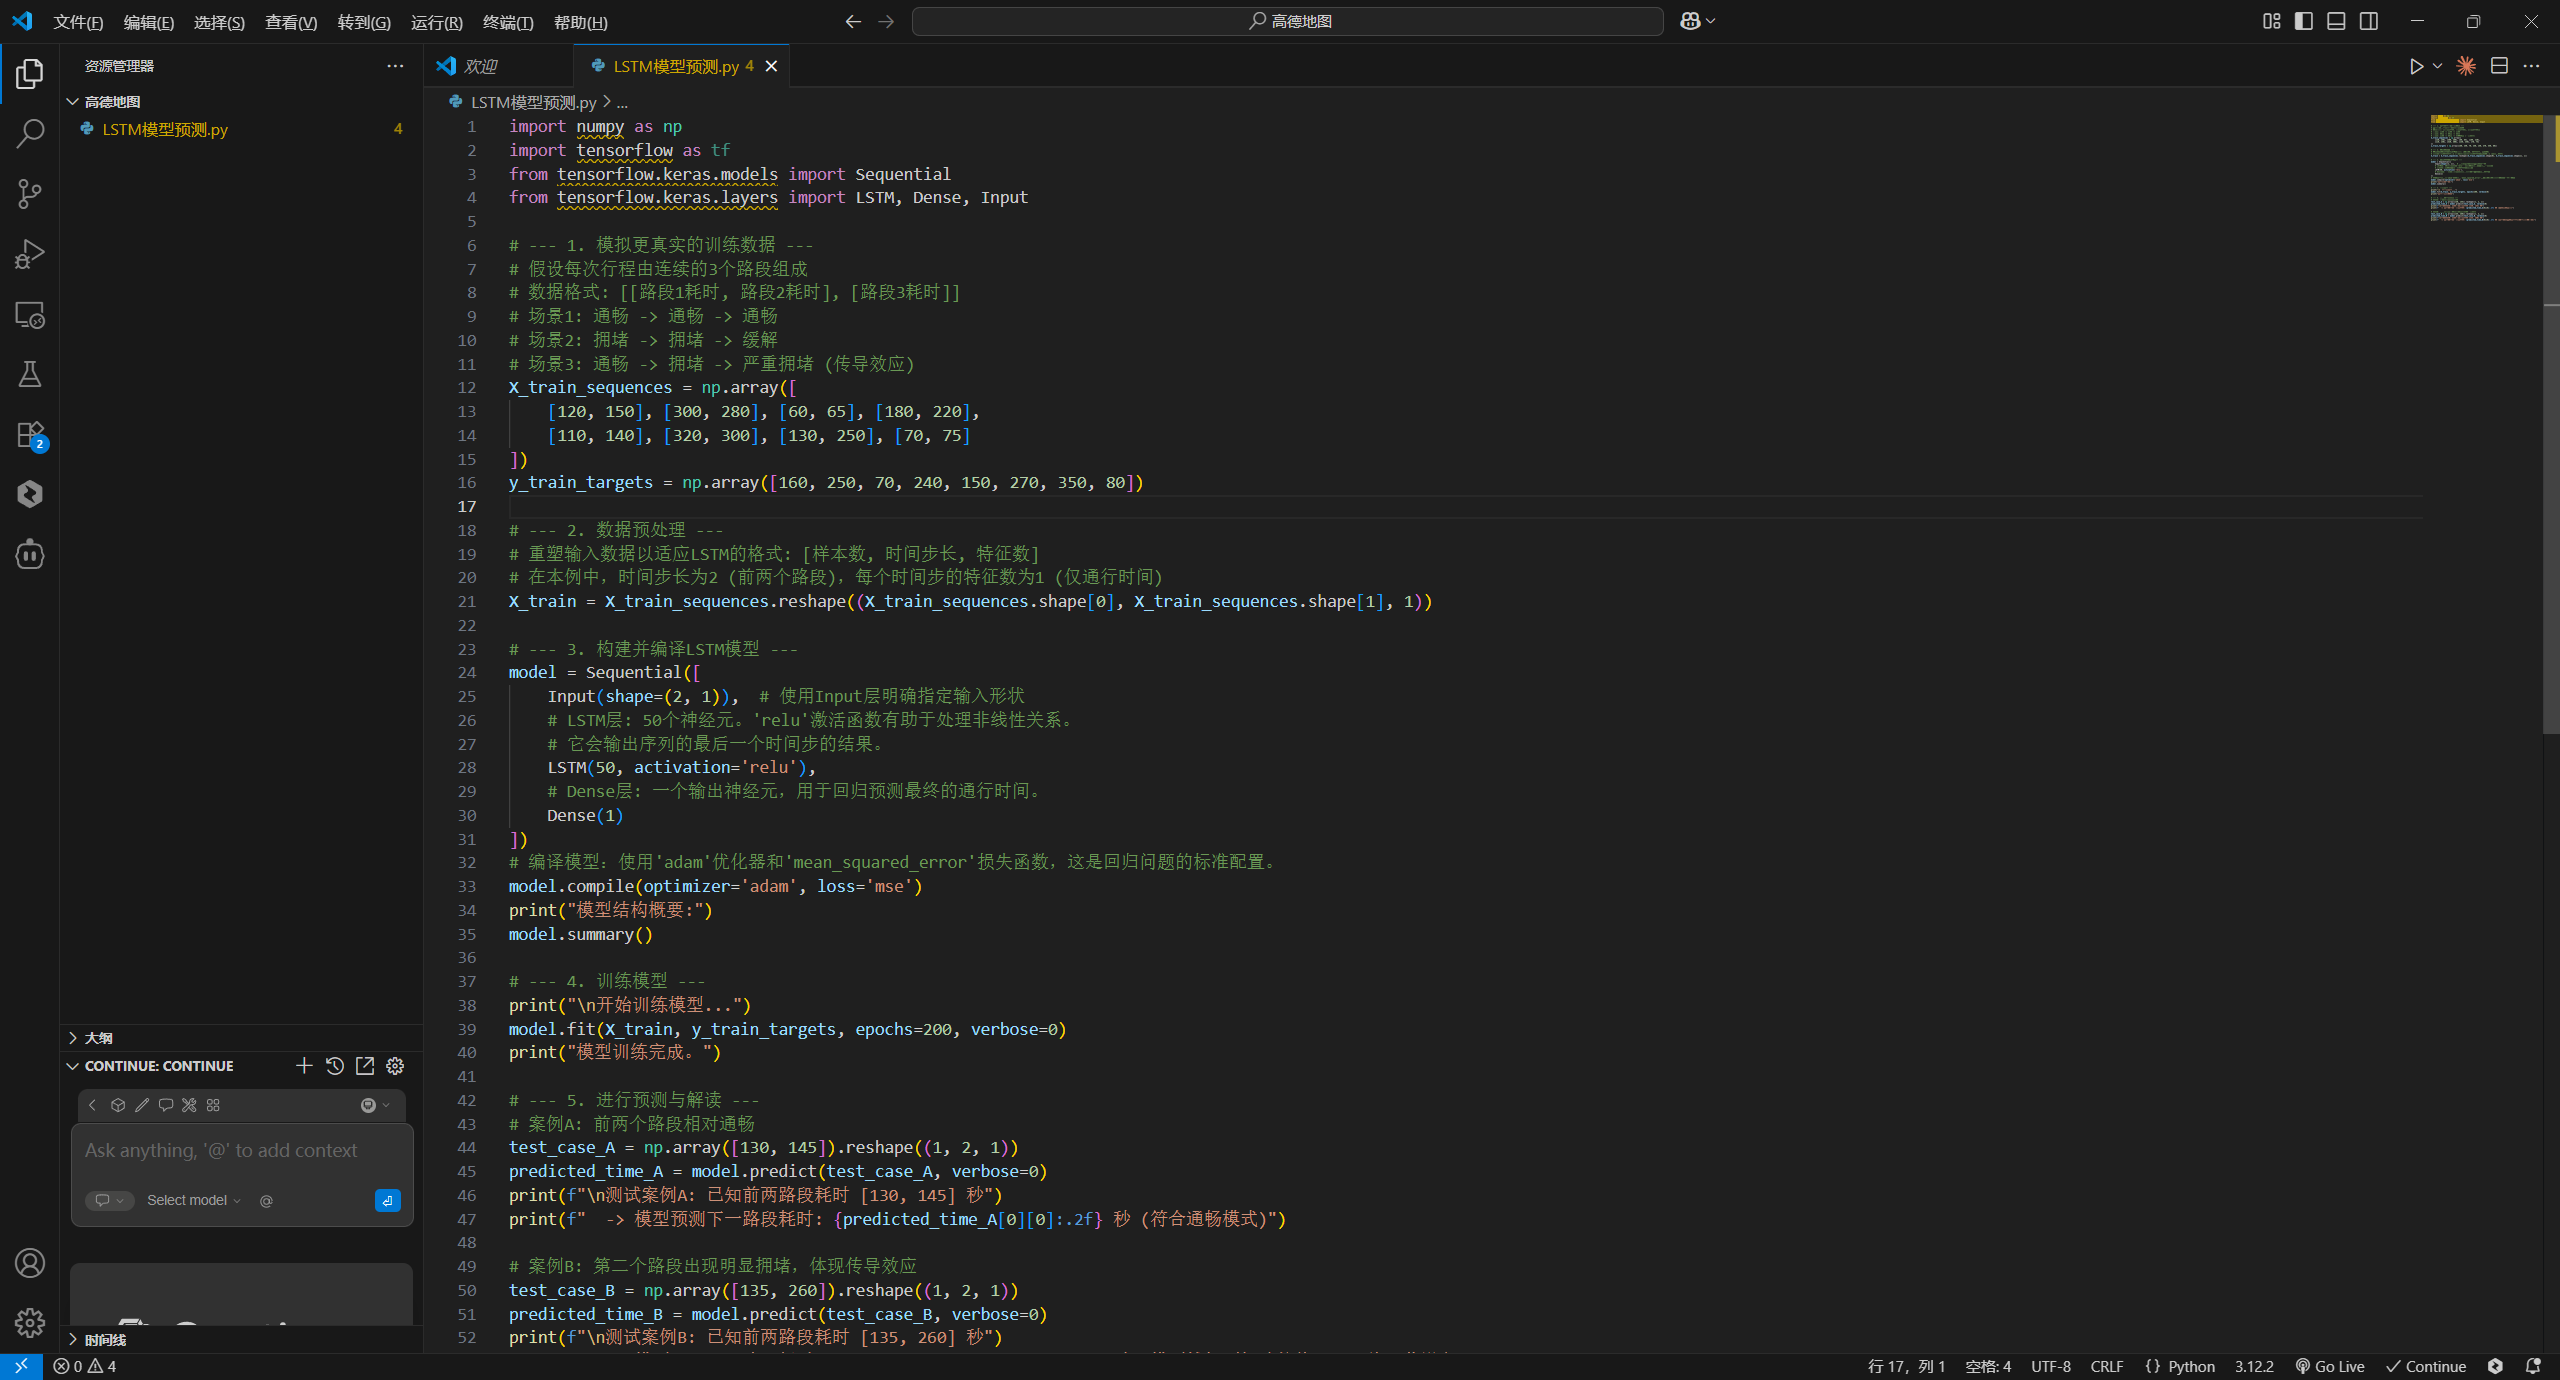The height and width of the screenshot is (1380, 2560).
Task: Open the Testing flask view
Action: [30, 374]
